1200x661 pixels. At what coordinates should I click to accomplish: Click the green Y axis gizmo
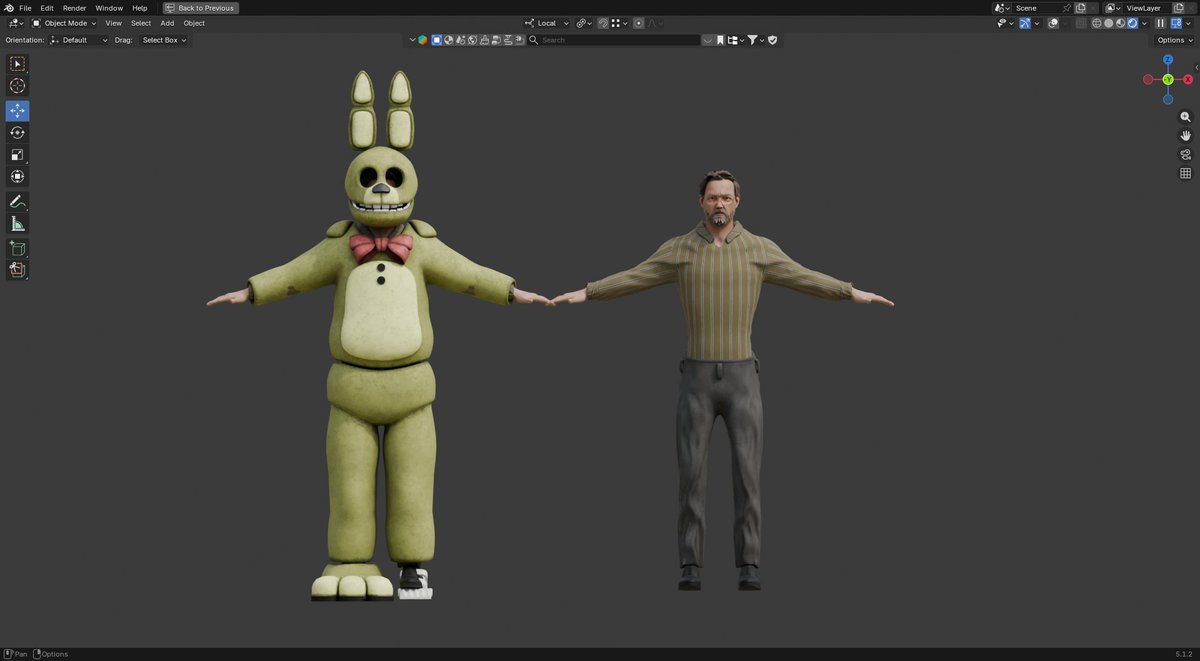(x=1168, y=79)
